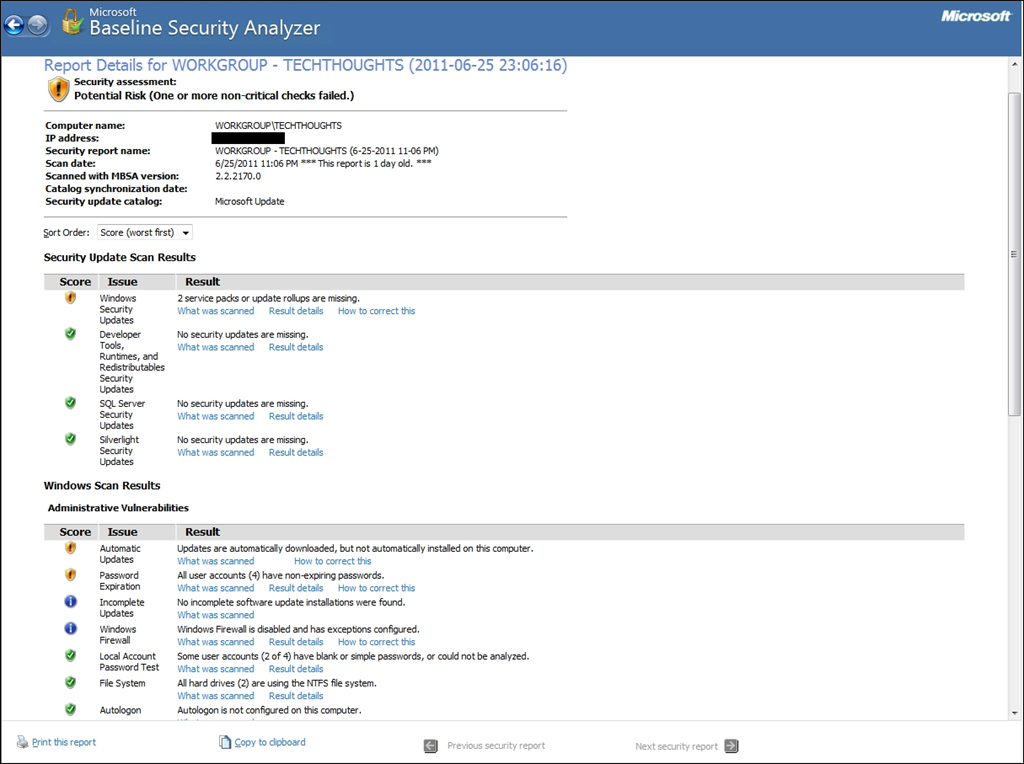Open How to correct this for Automatic Updates
The width and height of the screenshot is (1024, 764).
332,561
